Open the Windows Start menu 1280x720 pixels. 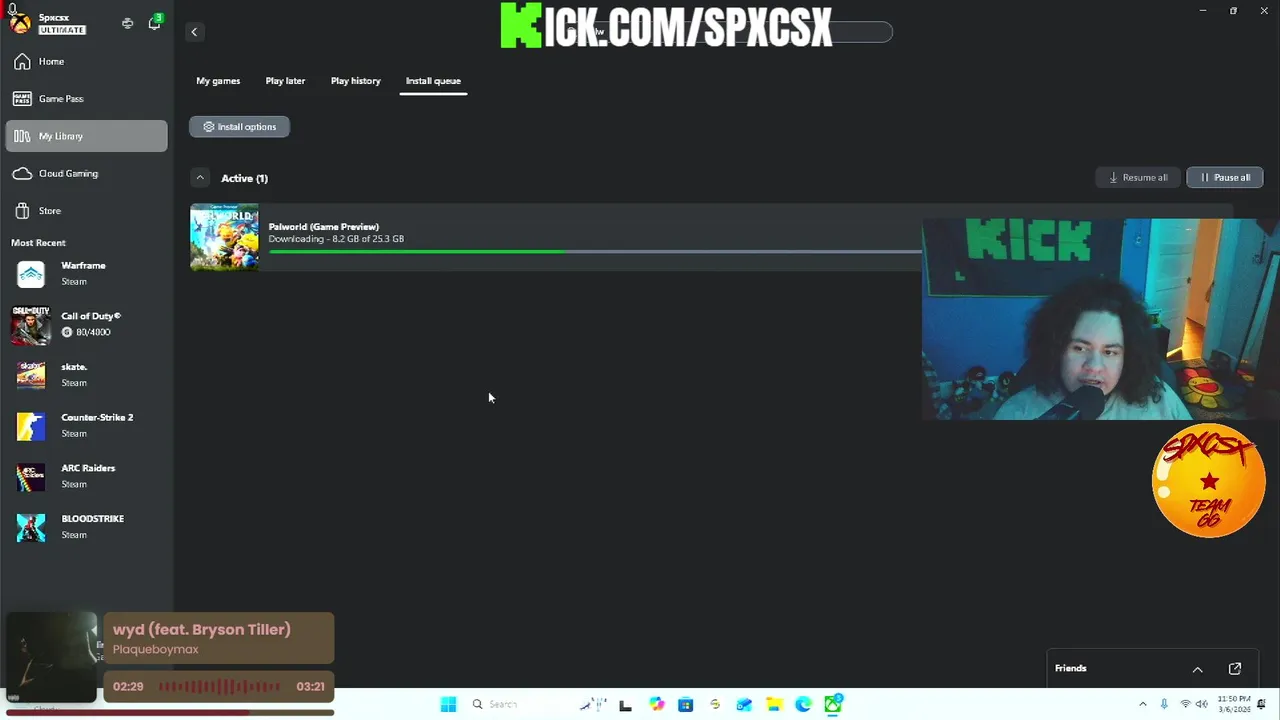point(448,705)
